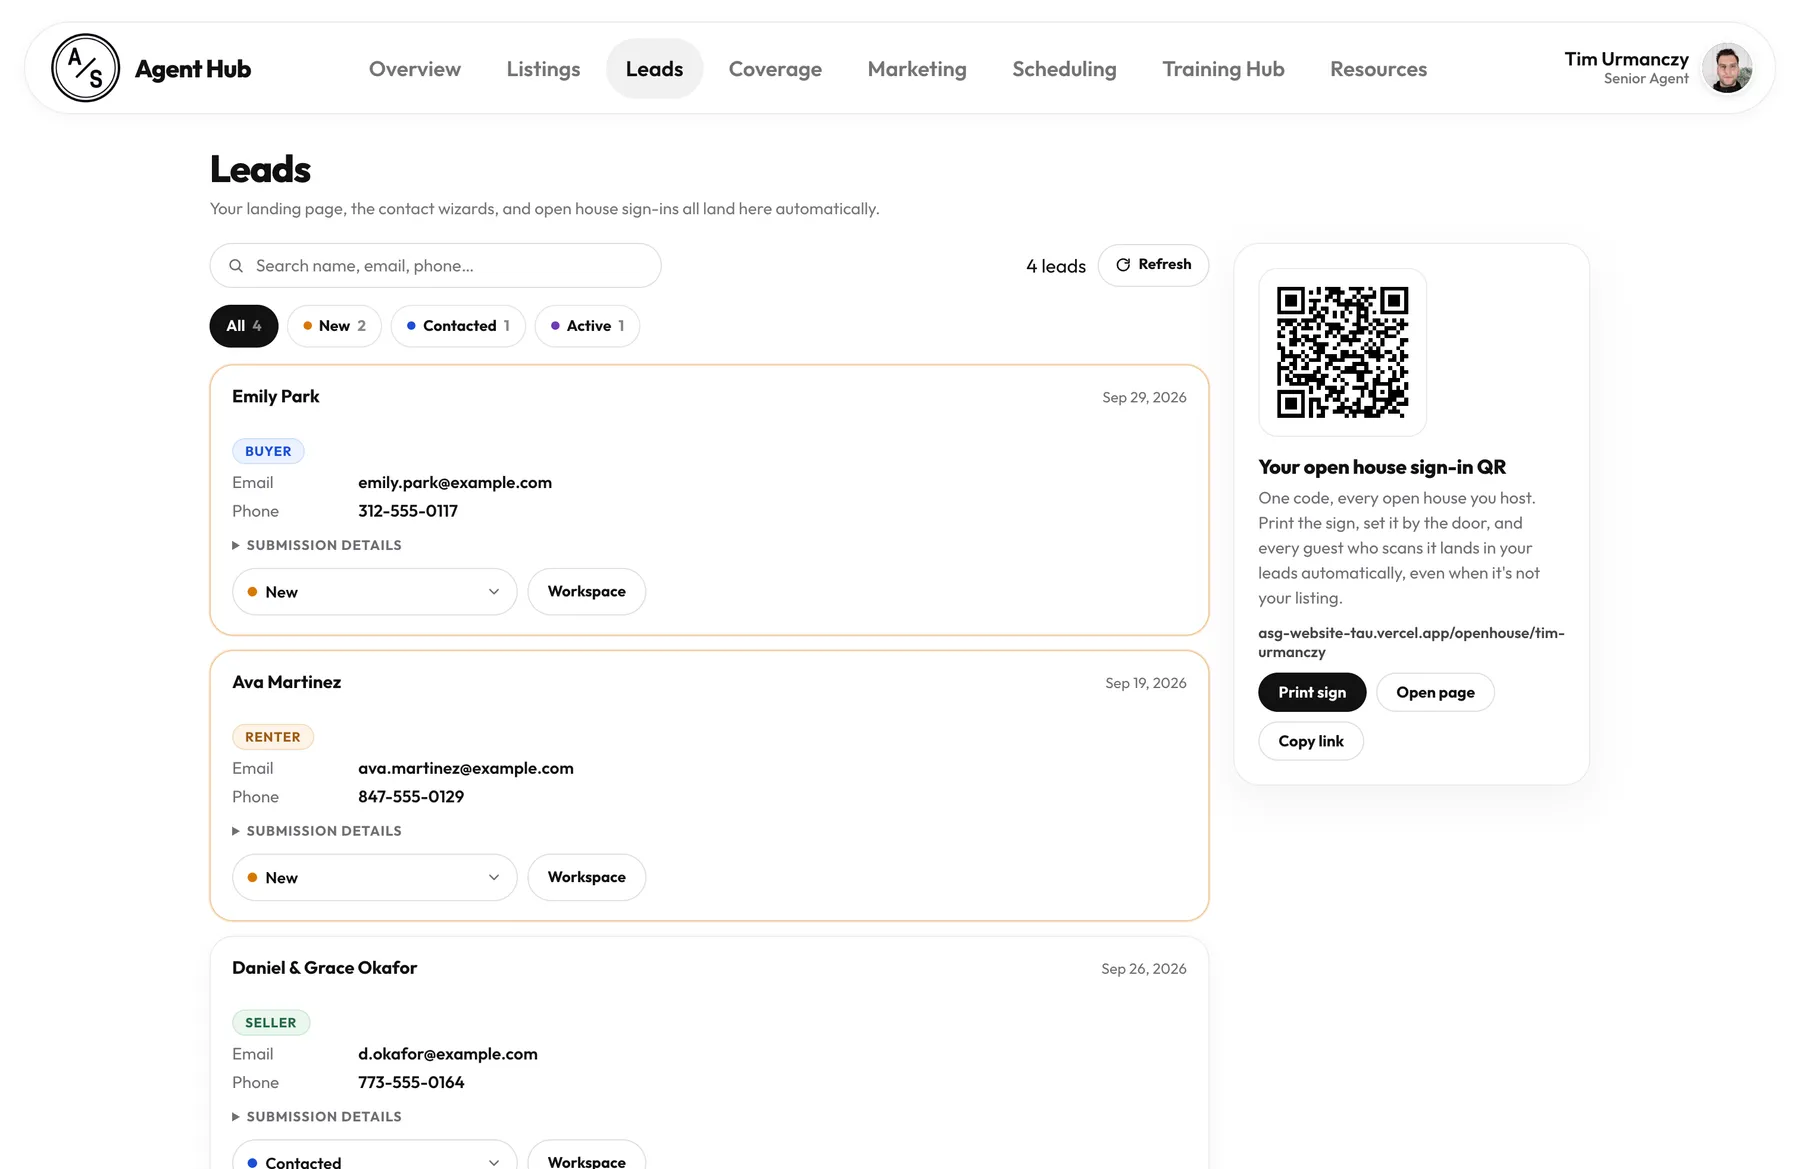Open the Okafor Workspace button
This screenshot has height=1169, width=1800.
587,1157
